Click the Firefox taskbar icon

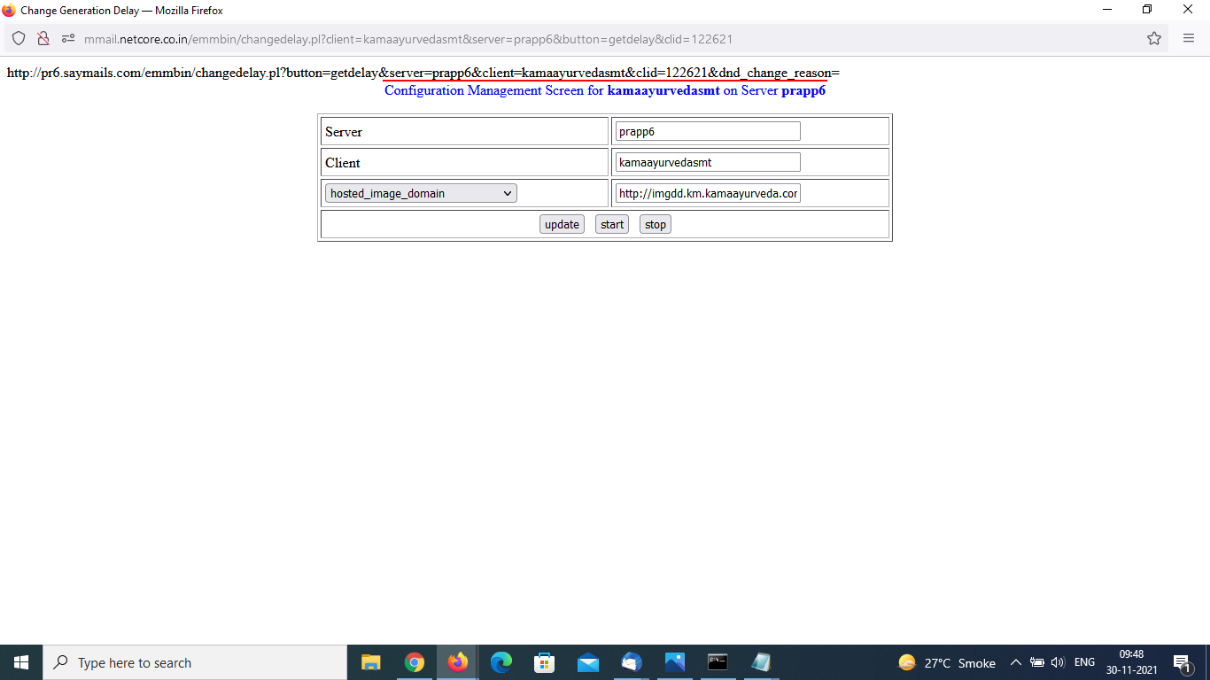click(x=458, y=662)
